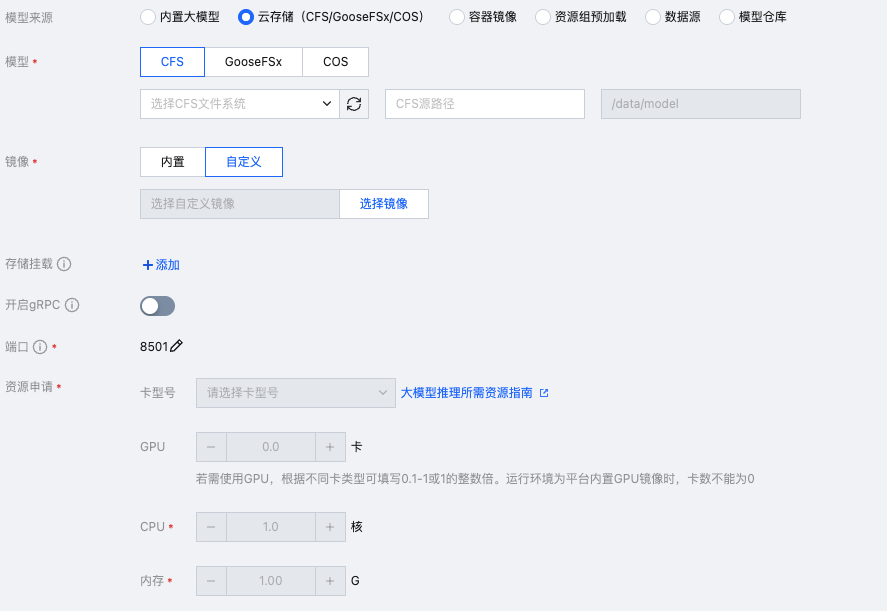Click the GPU value field 0.0
The image size is (887, 611).
(271, 447)
